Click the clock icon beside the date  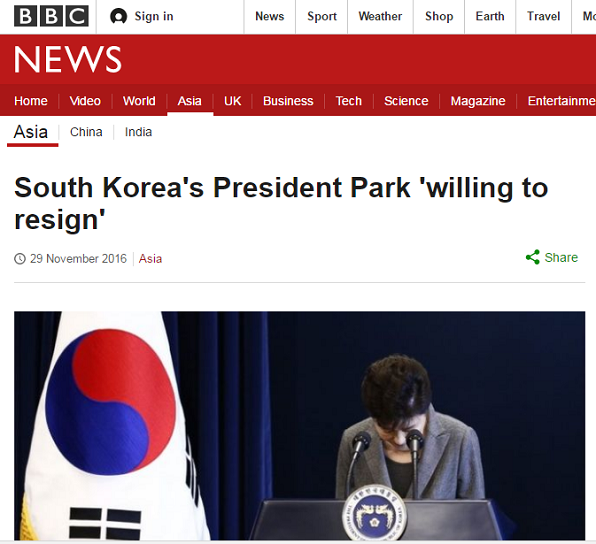[20, 259]
